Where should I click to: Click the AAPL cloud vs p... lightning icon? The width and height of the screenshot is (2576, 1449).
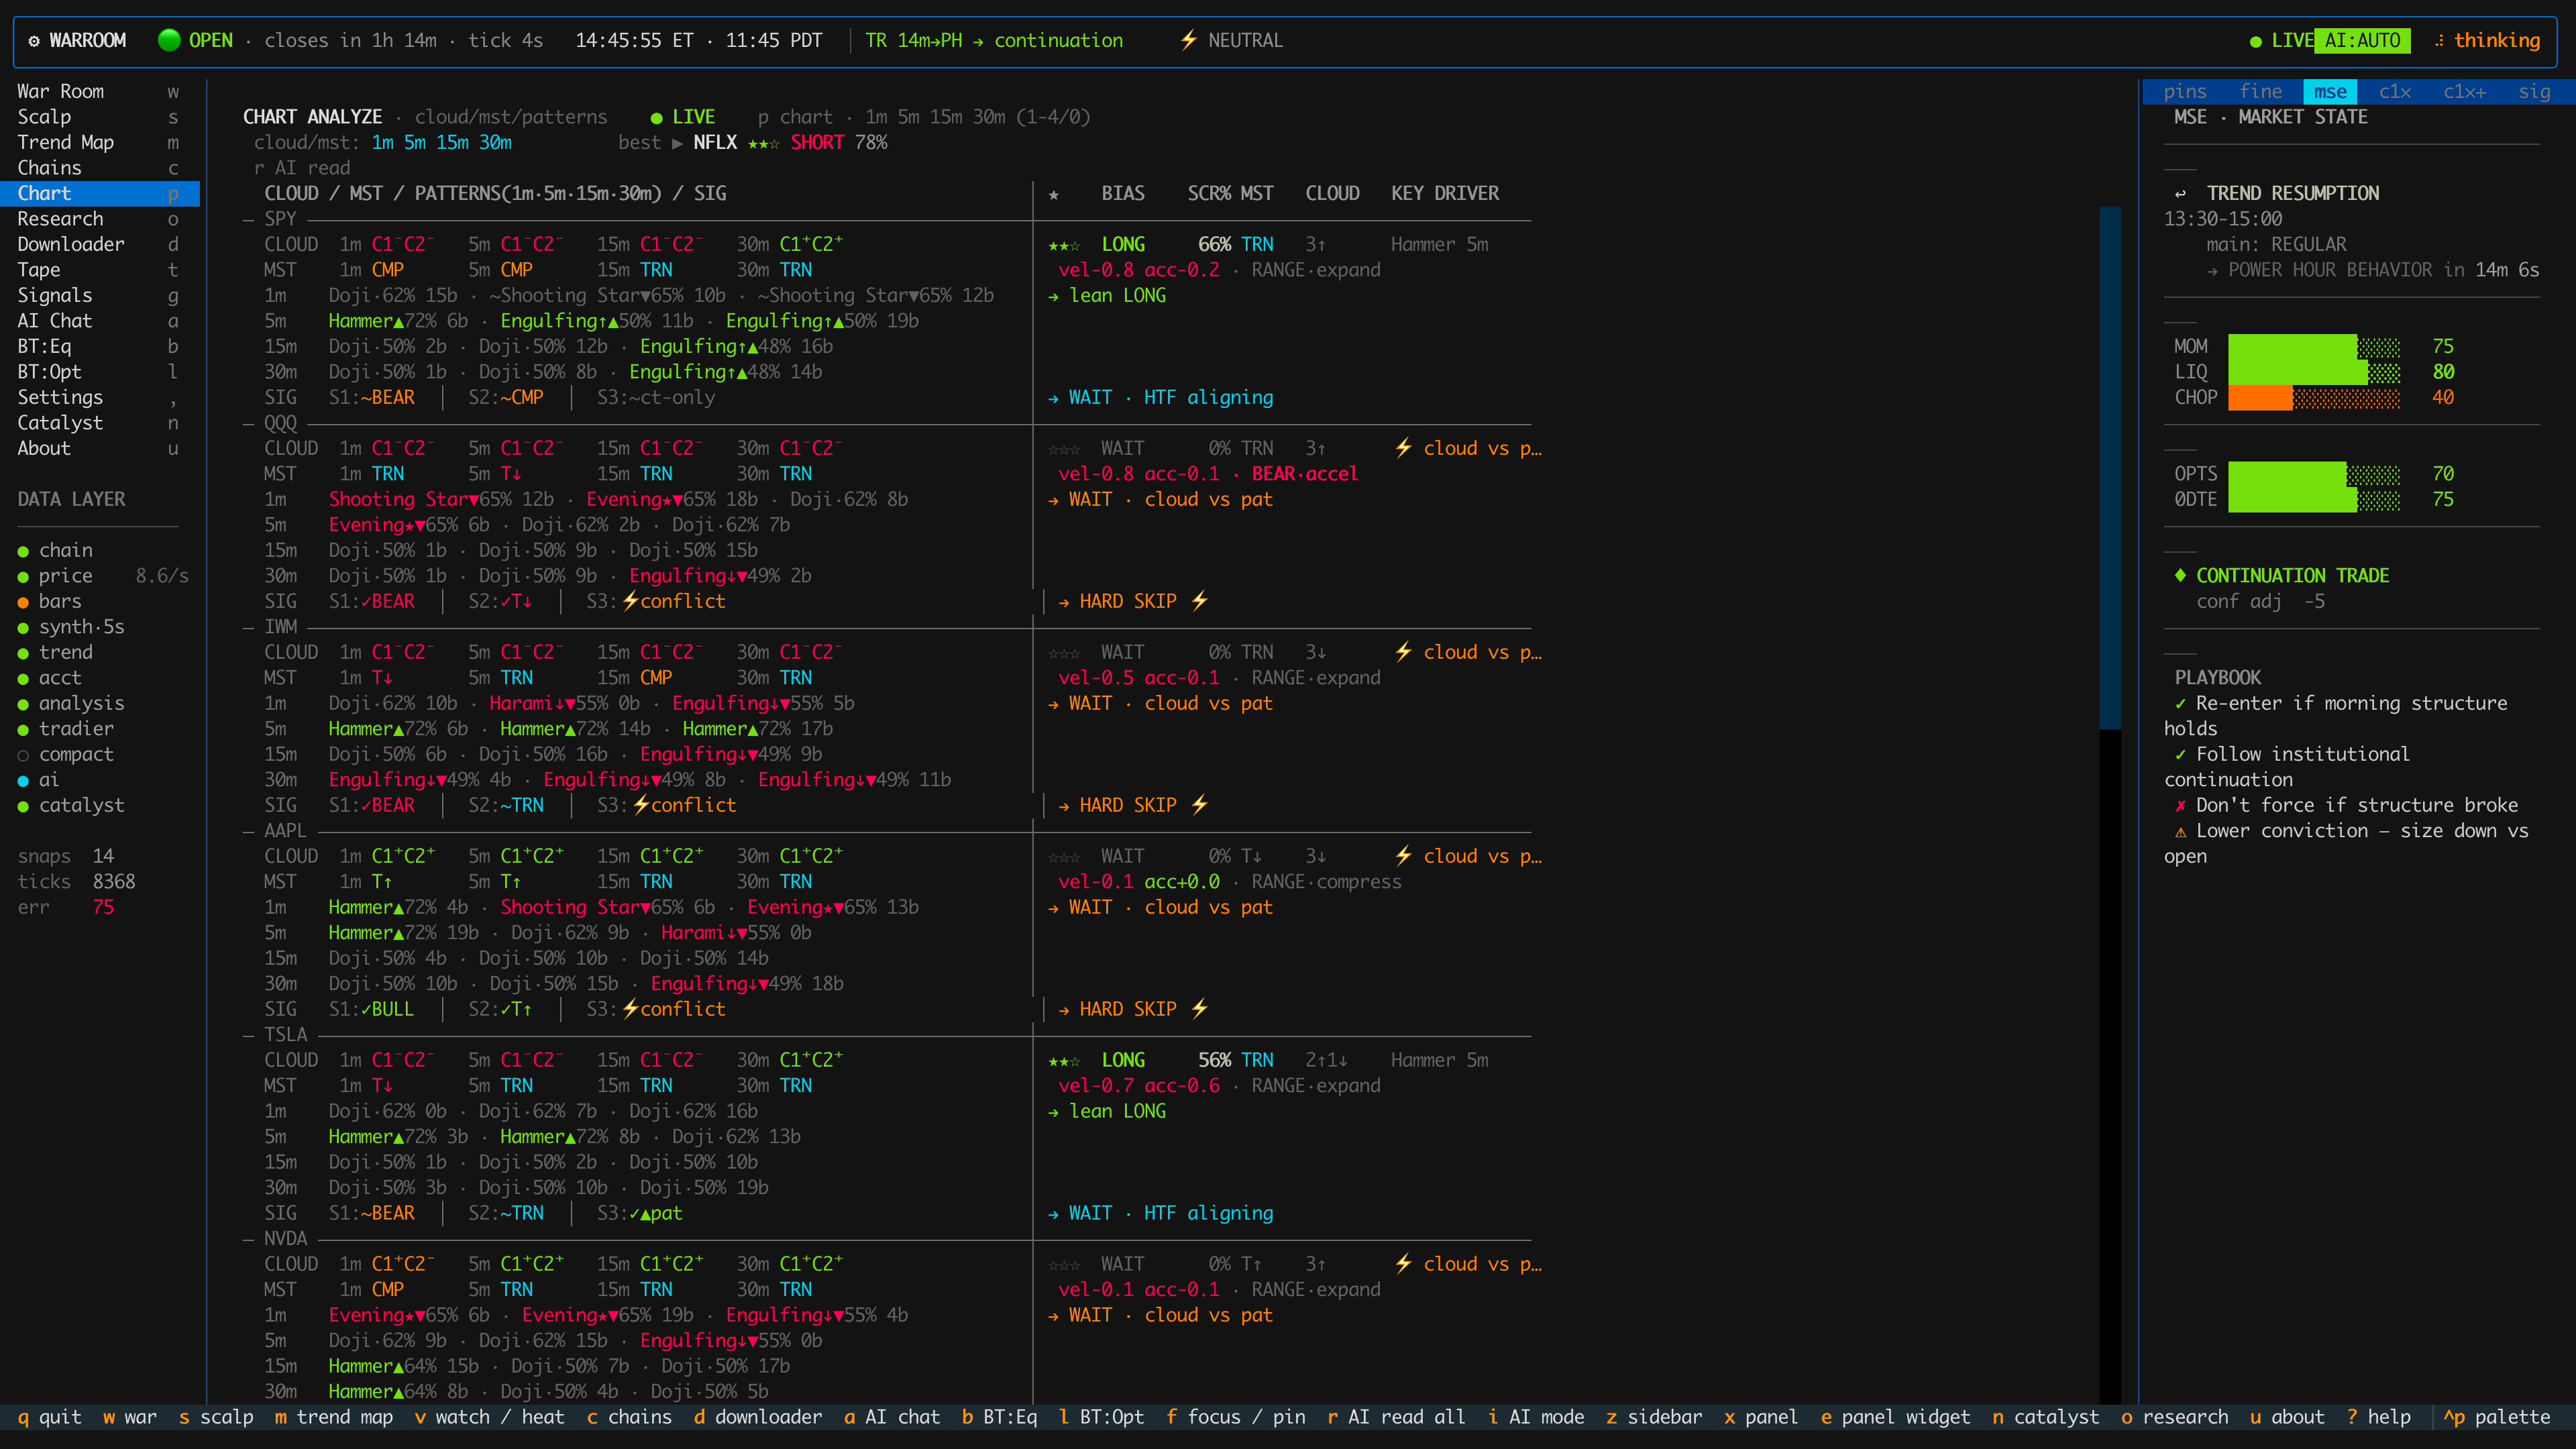click(x=1403, y=857)
